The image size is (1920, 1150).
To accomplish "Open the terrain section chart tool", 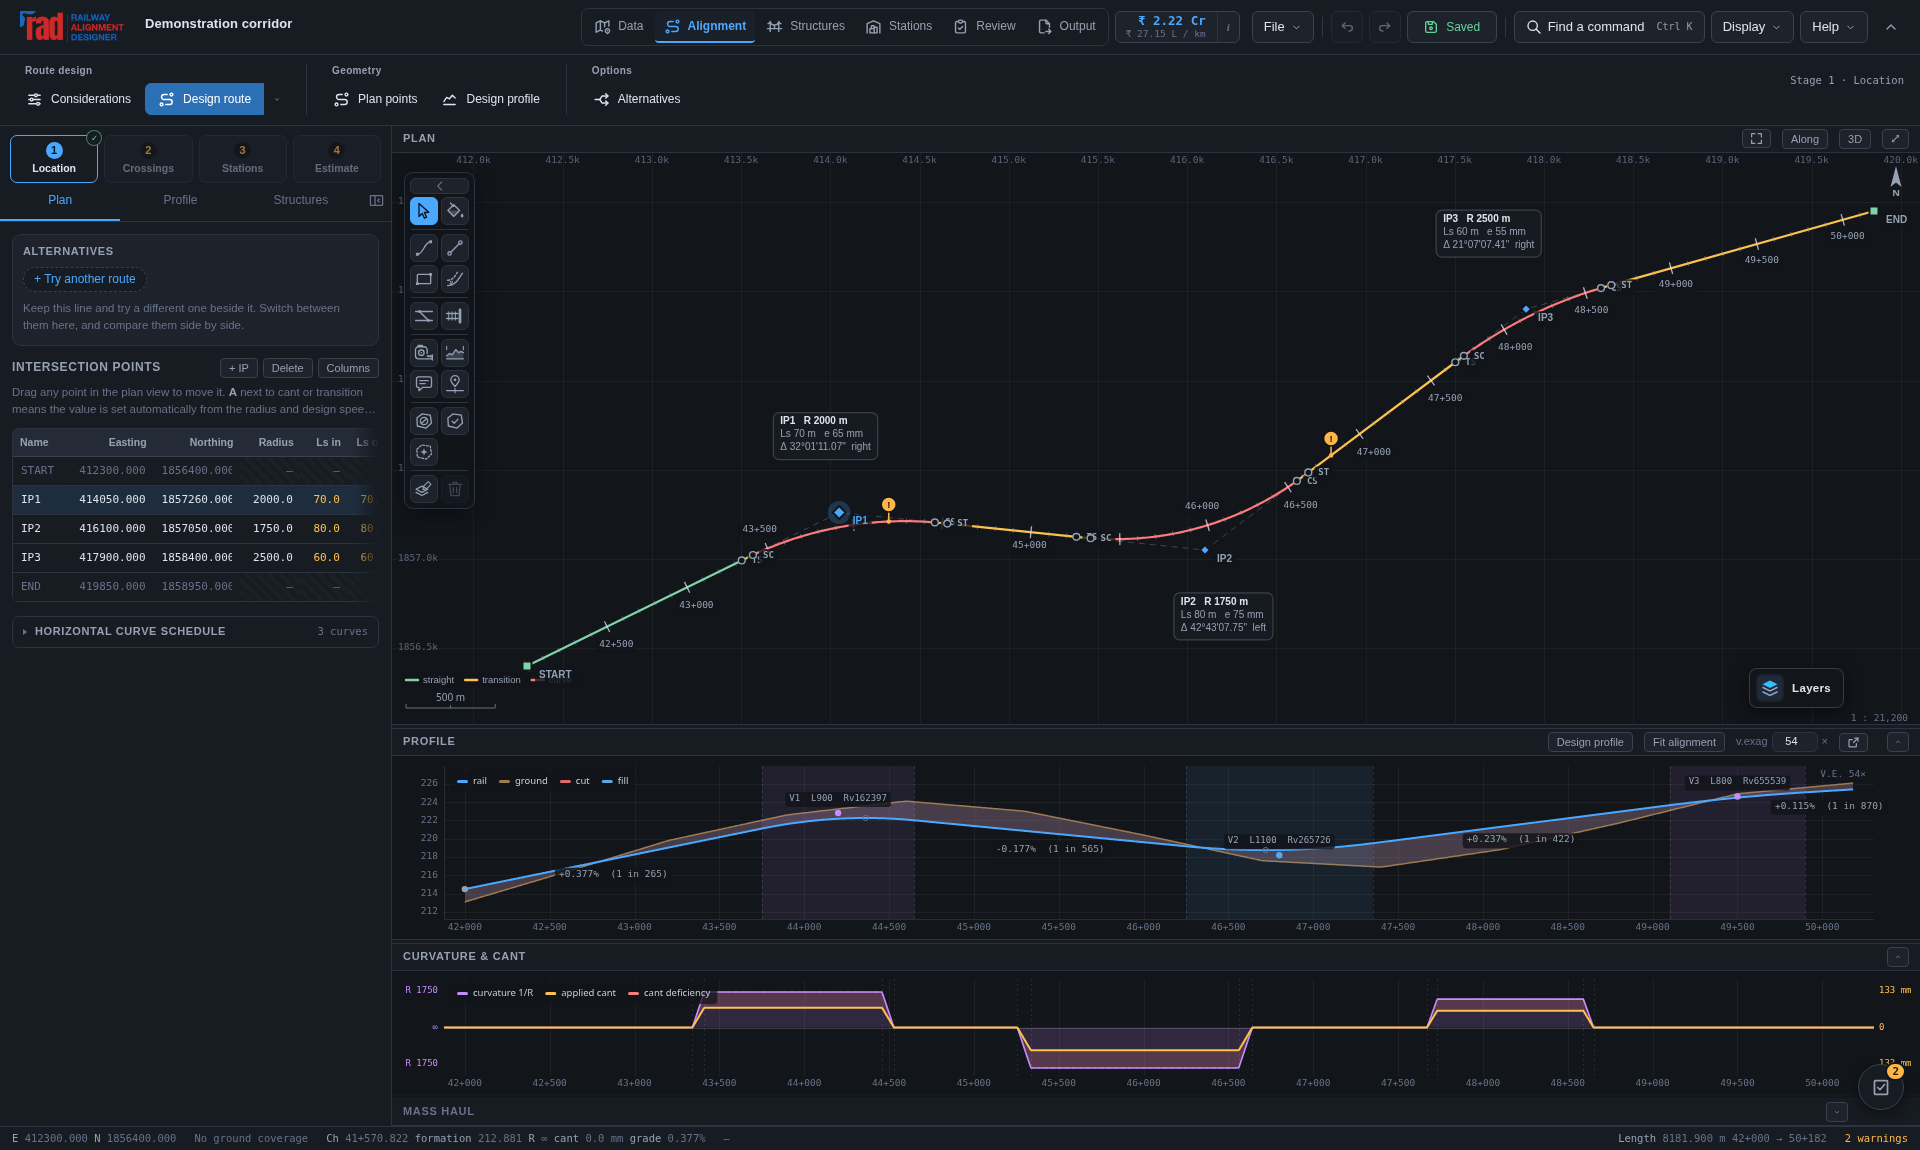I will coord(455,352).
